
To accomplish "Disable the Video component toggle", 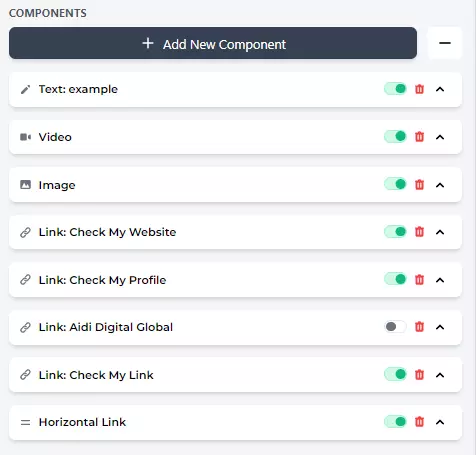I will pos(395,137).
